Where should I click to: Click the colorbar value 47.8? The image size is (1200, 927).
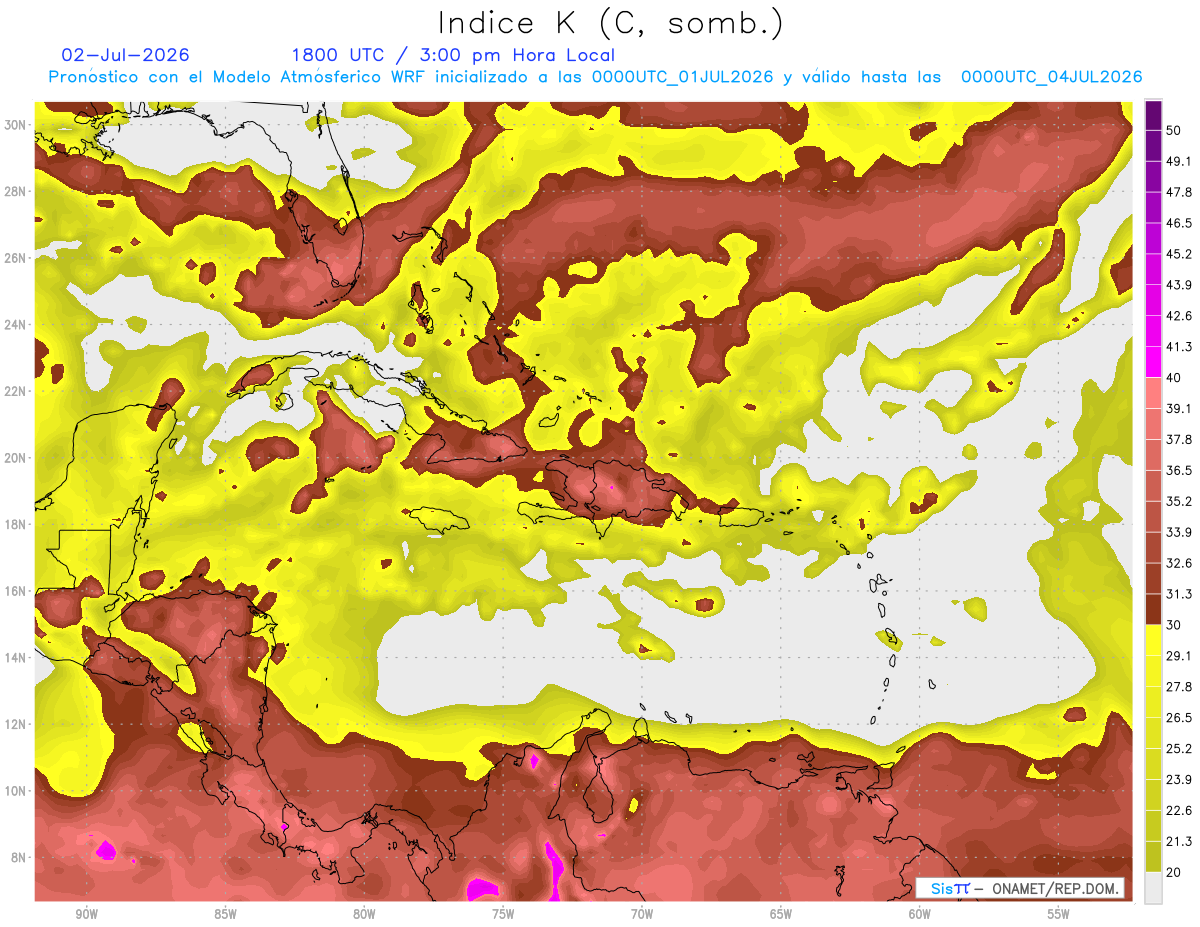click(1178, 192)
